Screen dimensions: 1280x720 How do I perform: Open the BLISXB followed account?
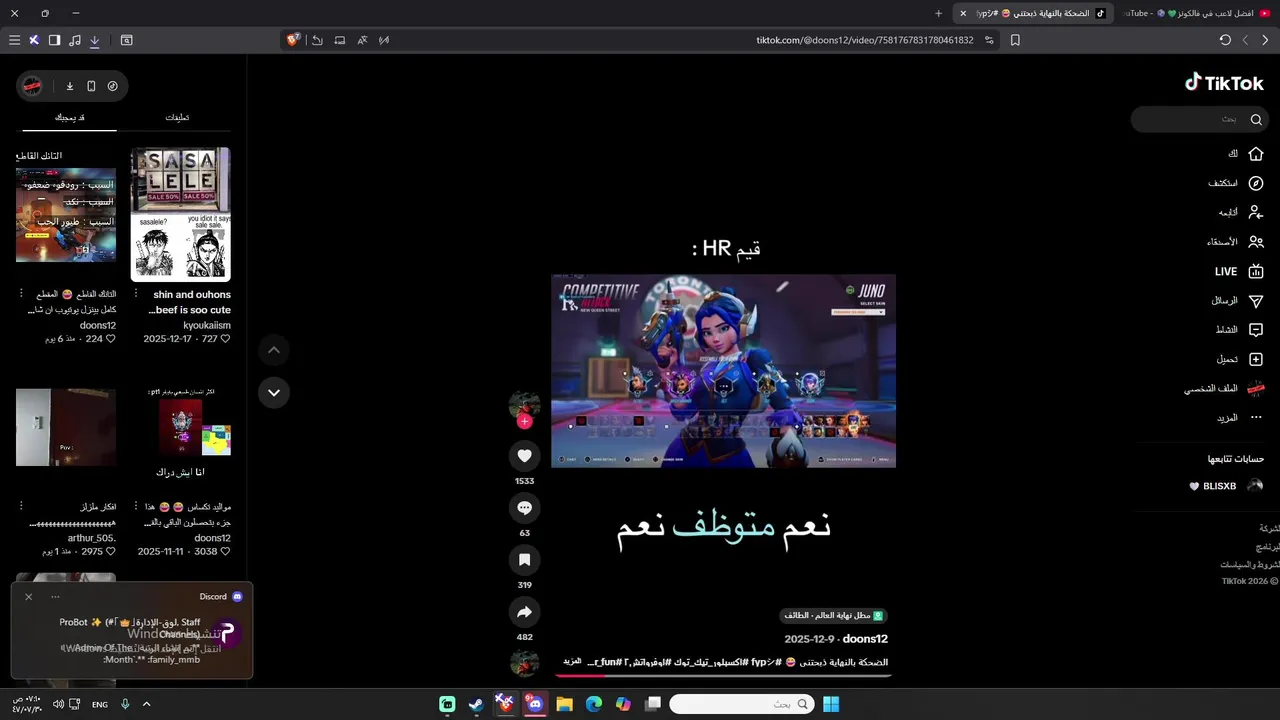[1228, 486]
